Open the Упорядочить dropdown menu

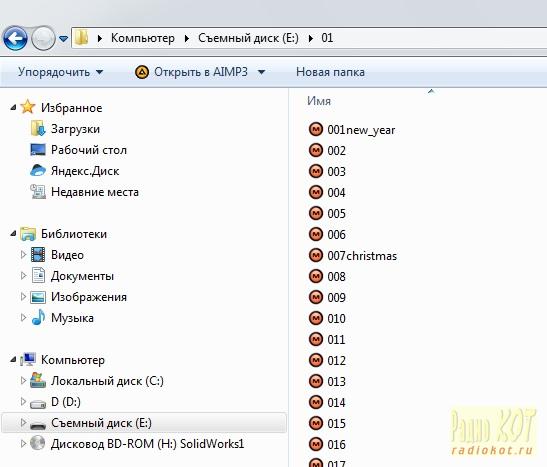click(x=60, y=72)
